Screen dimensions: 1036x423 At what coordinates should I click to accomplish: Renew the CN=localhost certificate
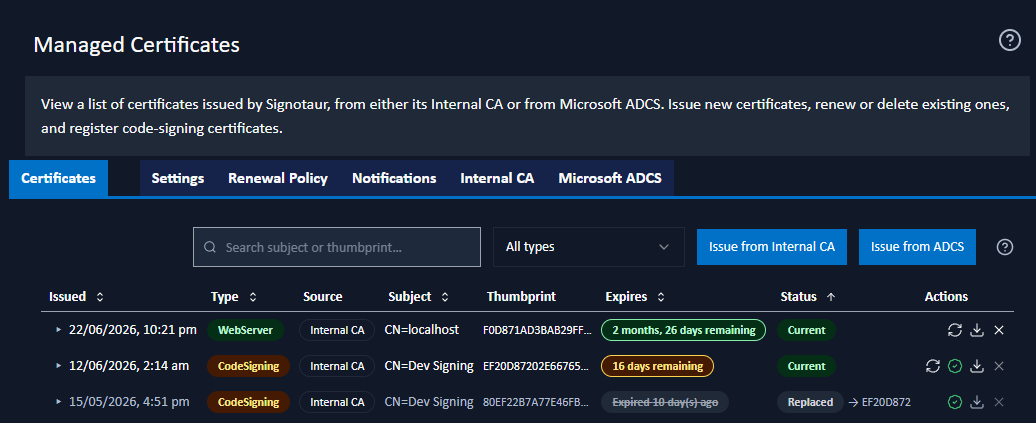point(955,330)
